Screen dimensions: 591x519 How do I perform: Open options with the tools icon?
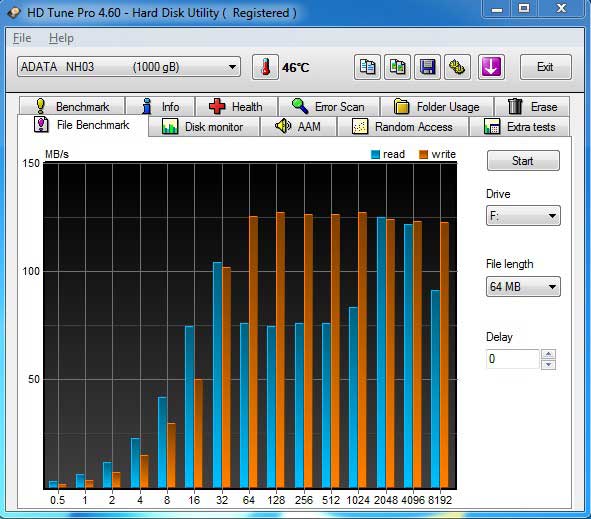(x=457, y=67)
